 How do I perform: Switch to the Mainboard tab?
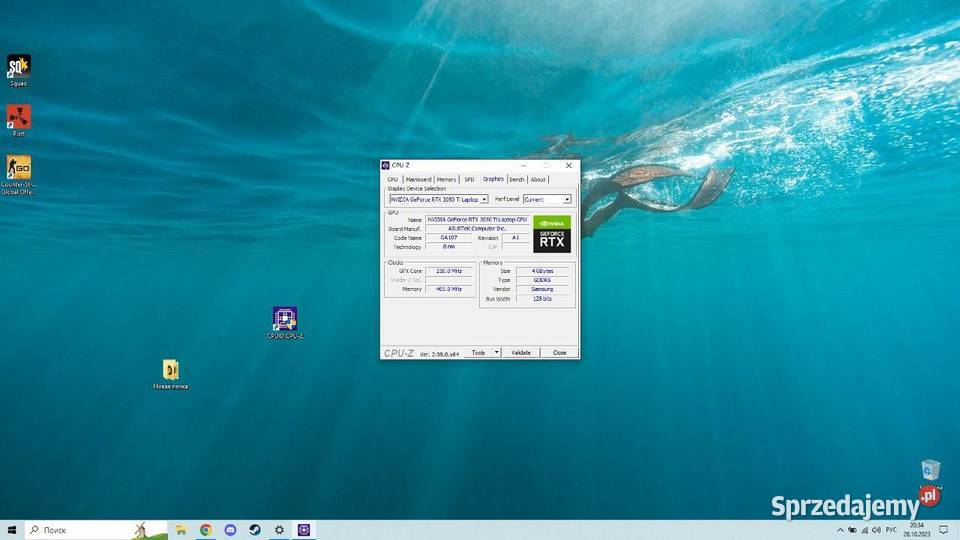418,179
